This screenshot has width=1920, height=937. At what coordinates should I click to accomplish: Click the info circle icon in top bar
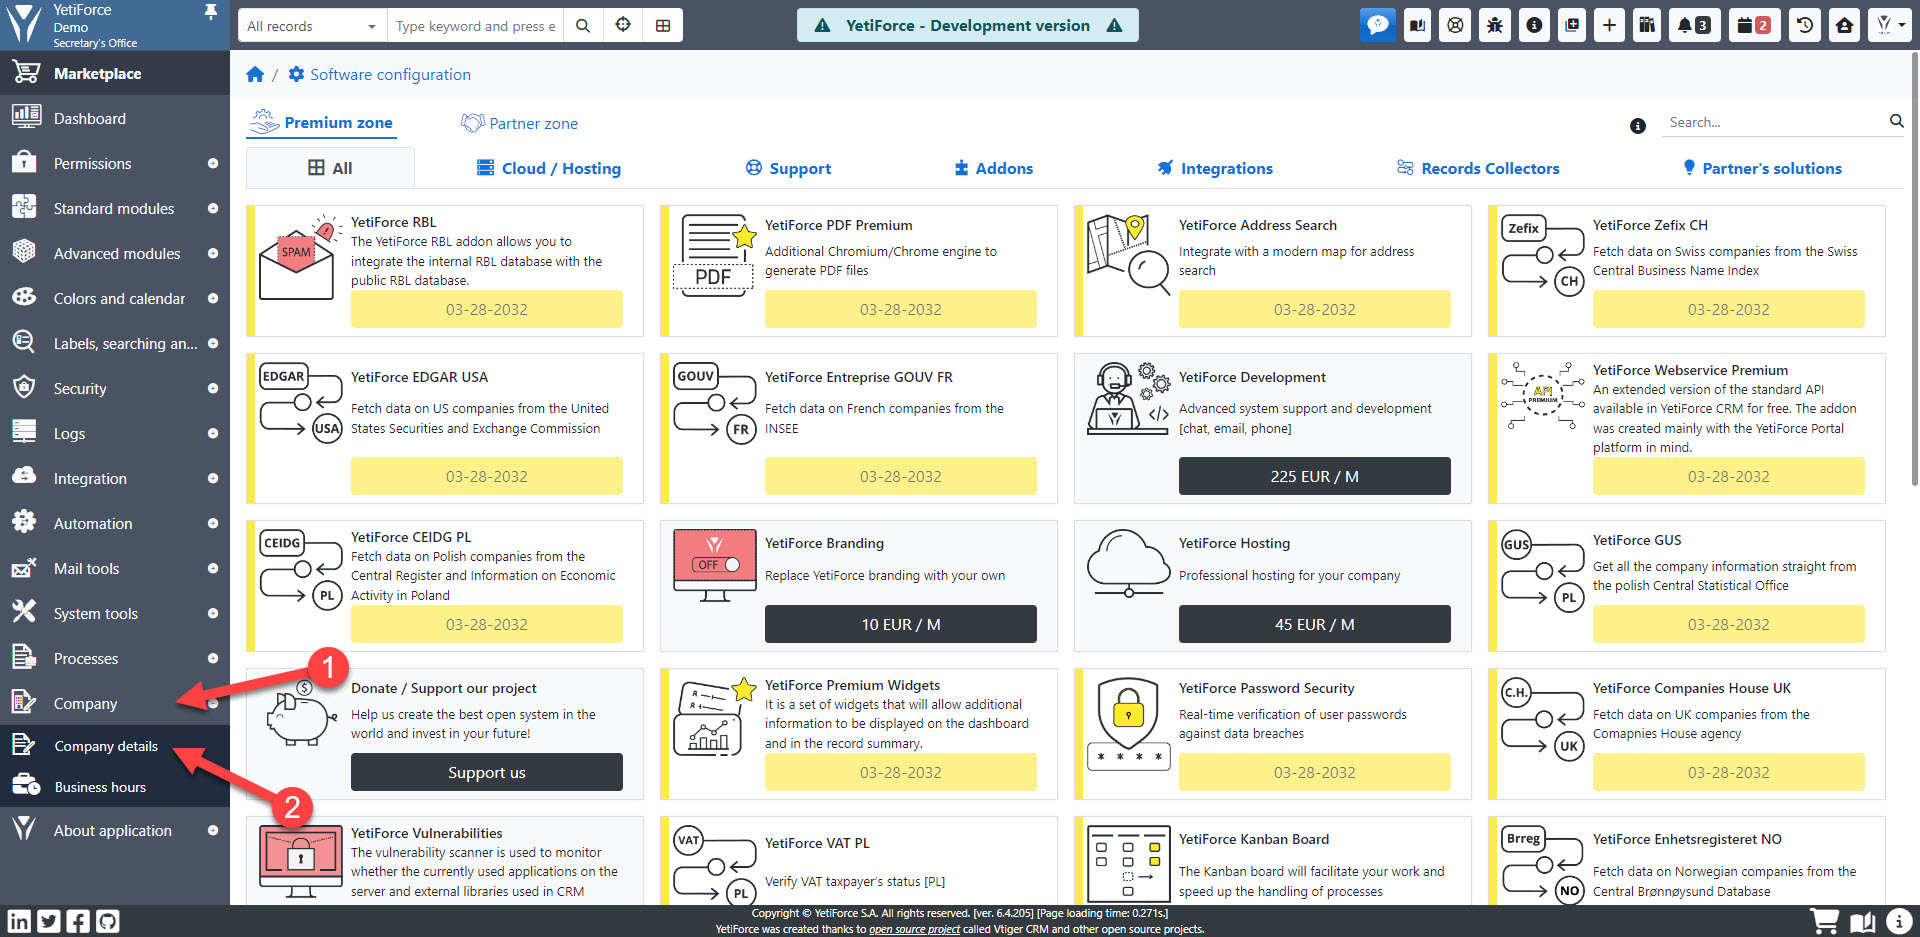[x=1534, y=25]
